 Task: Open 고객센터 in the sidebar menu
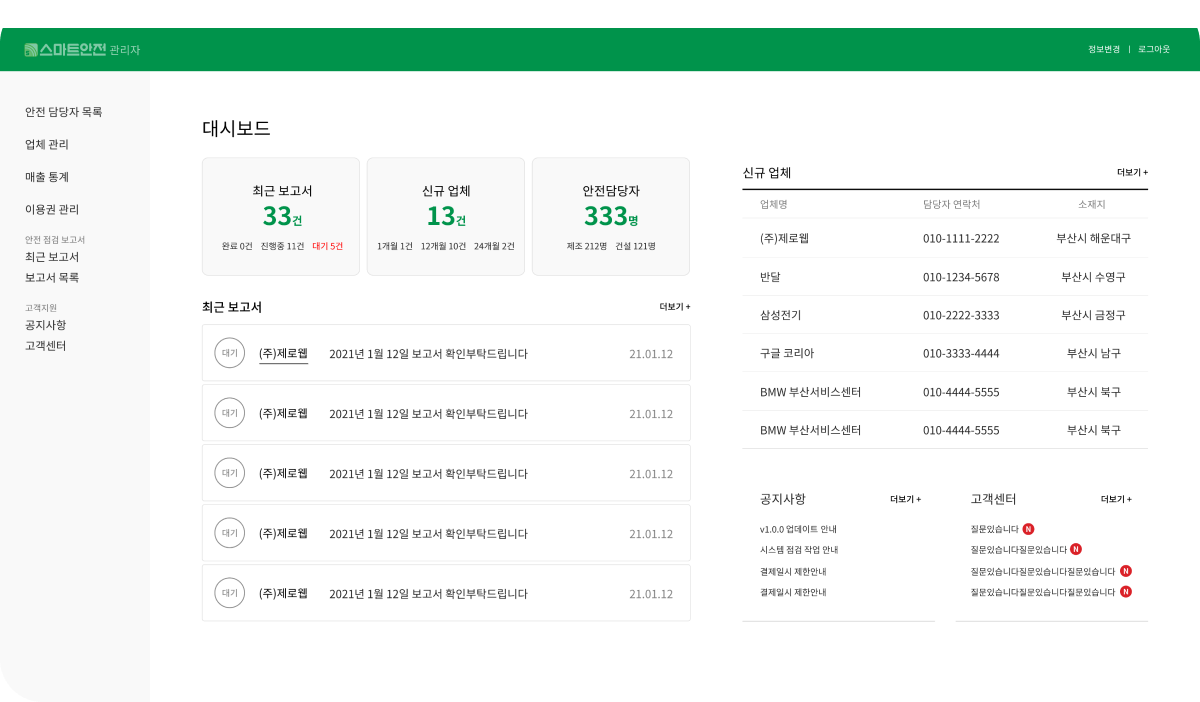(46, 346)
